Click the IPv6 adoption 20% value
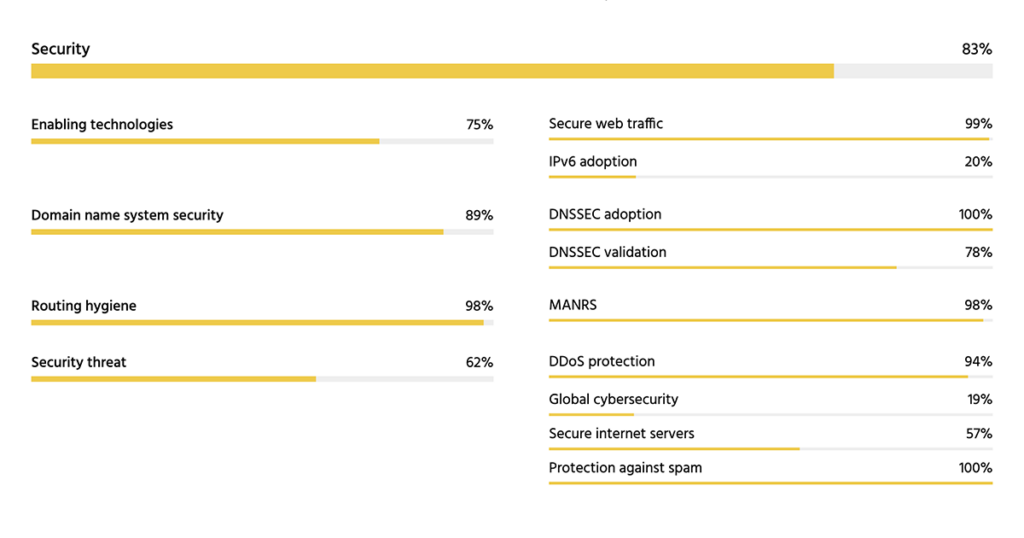Screen dimensions: 1024x538 pos(978,162)
